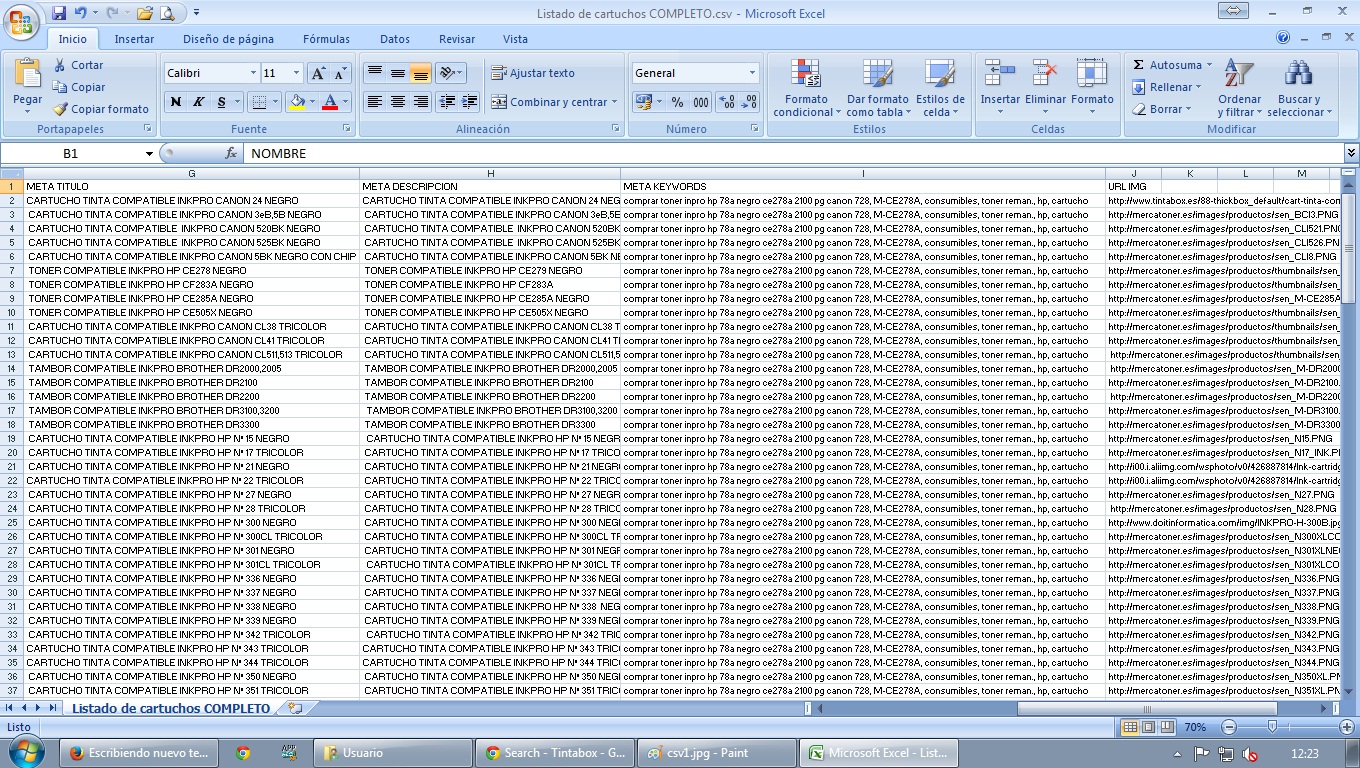Copy selection with Copiar
This screenshot has width=1360, height=768.
(78, 87)
